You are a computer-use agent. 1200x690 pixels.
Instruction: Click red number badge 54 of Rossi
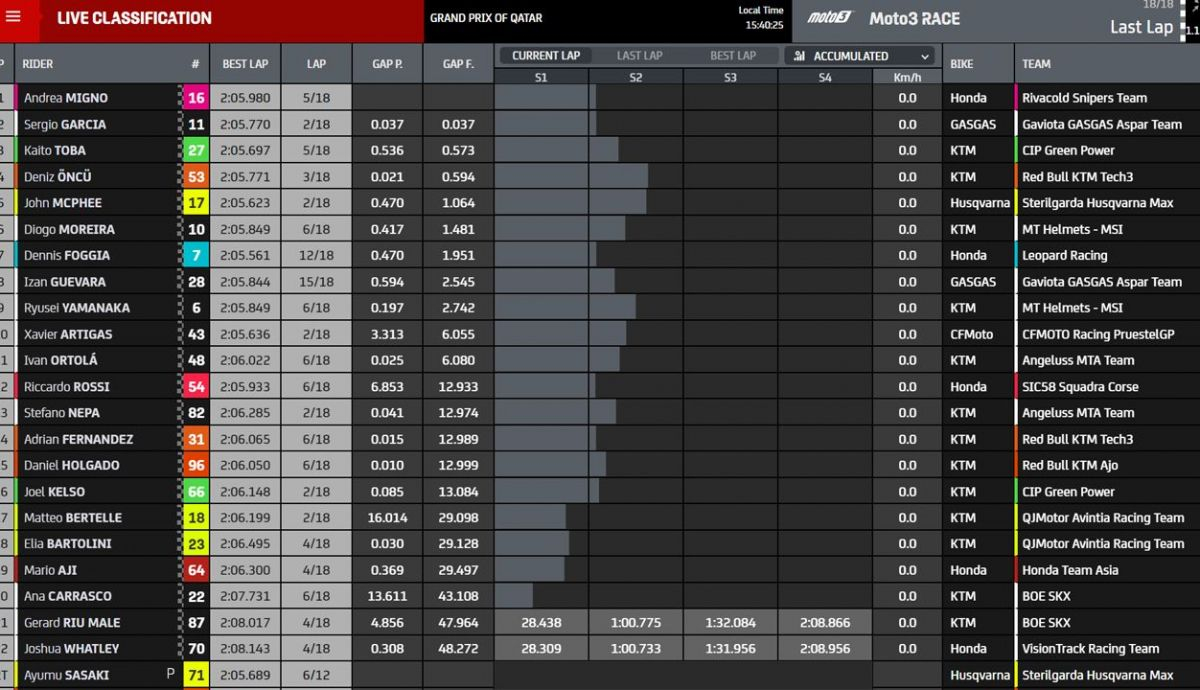pos(196,386)
